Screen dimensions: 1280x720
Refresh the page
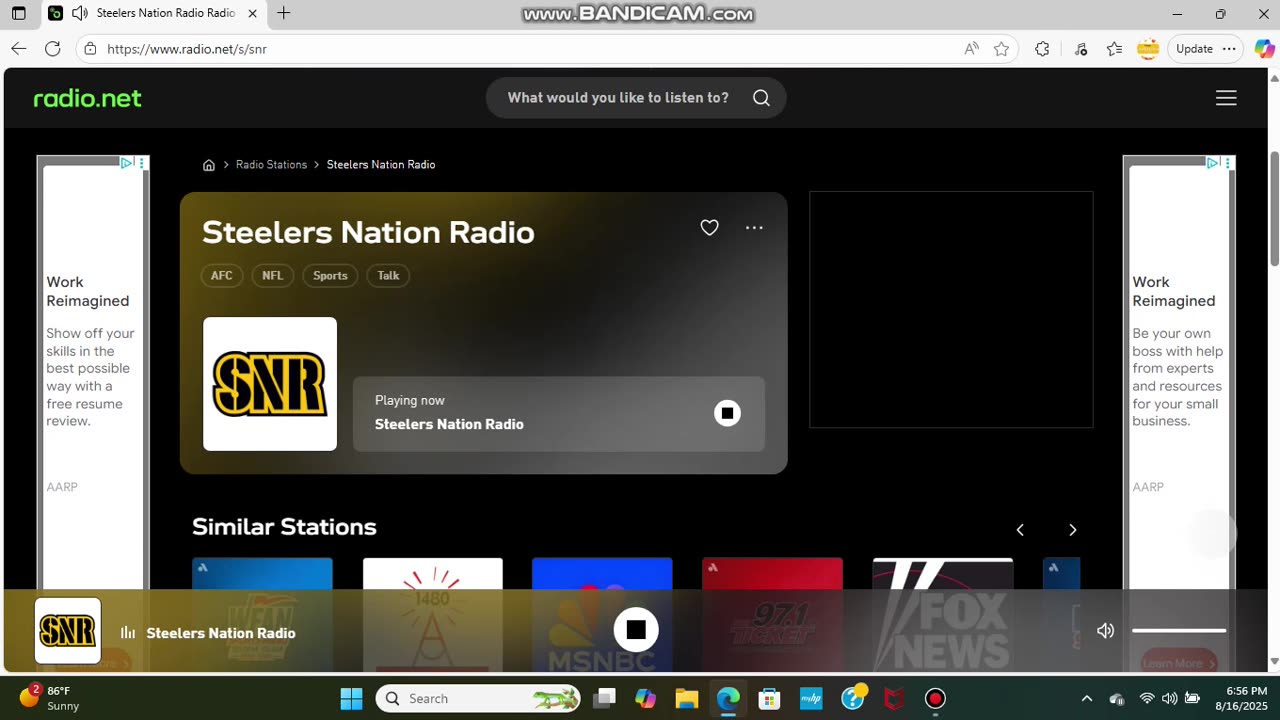tap(53, 49)
